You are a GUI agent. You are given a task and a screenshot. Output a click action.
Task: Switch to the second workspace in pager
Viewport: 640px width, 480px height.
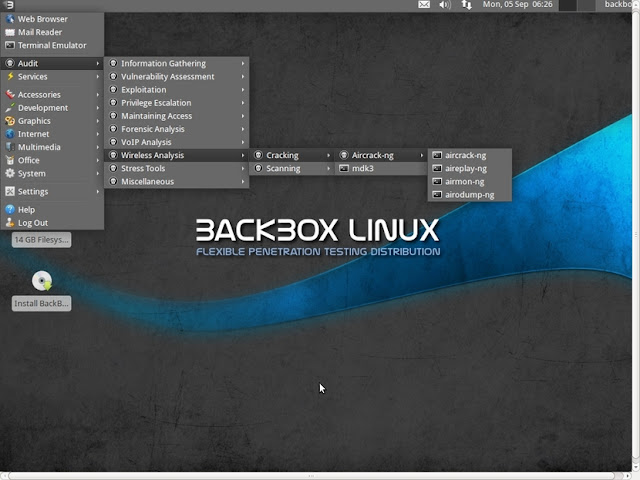click(586, 5)
